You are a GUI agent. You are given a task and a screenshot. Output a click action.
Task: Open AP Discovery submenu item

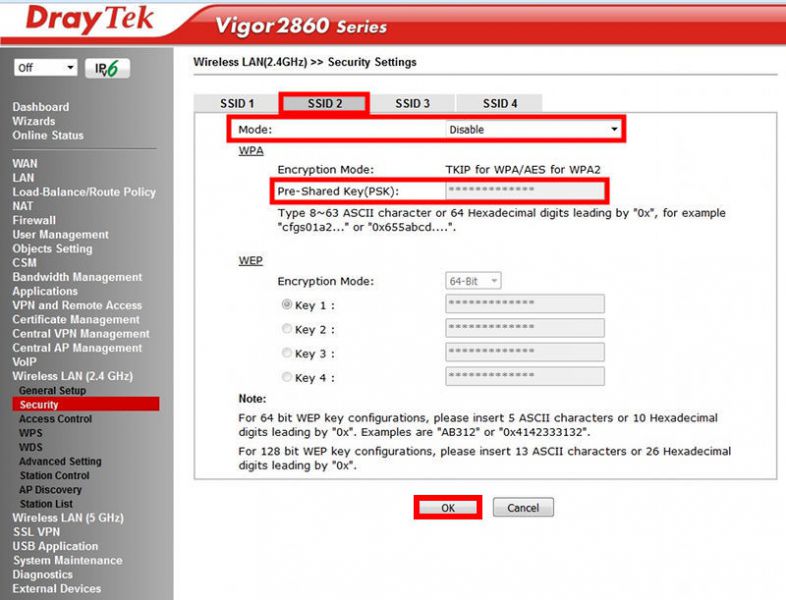click(x=50, y=489)
